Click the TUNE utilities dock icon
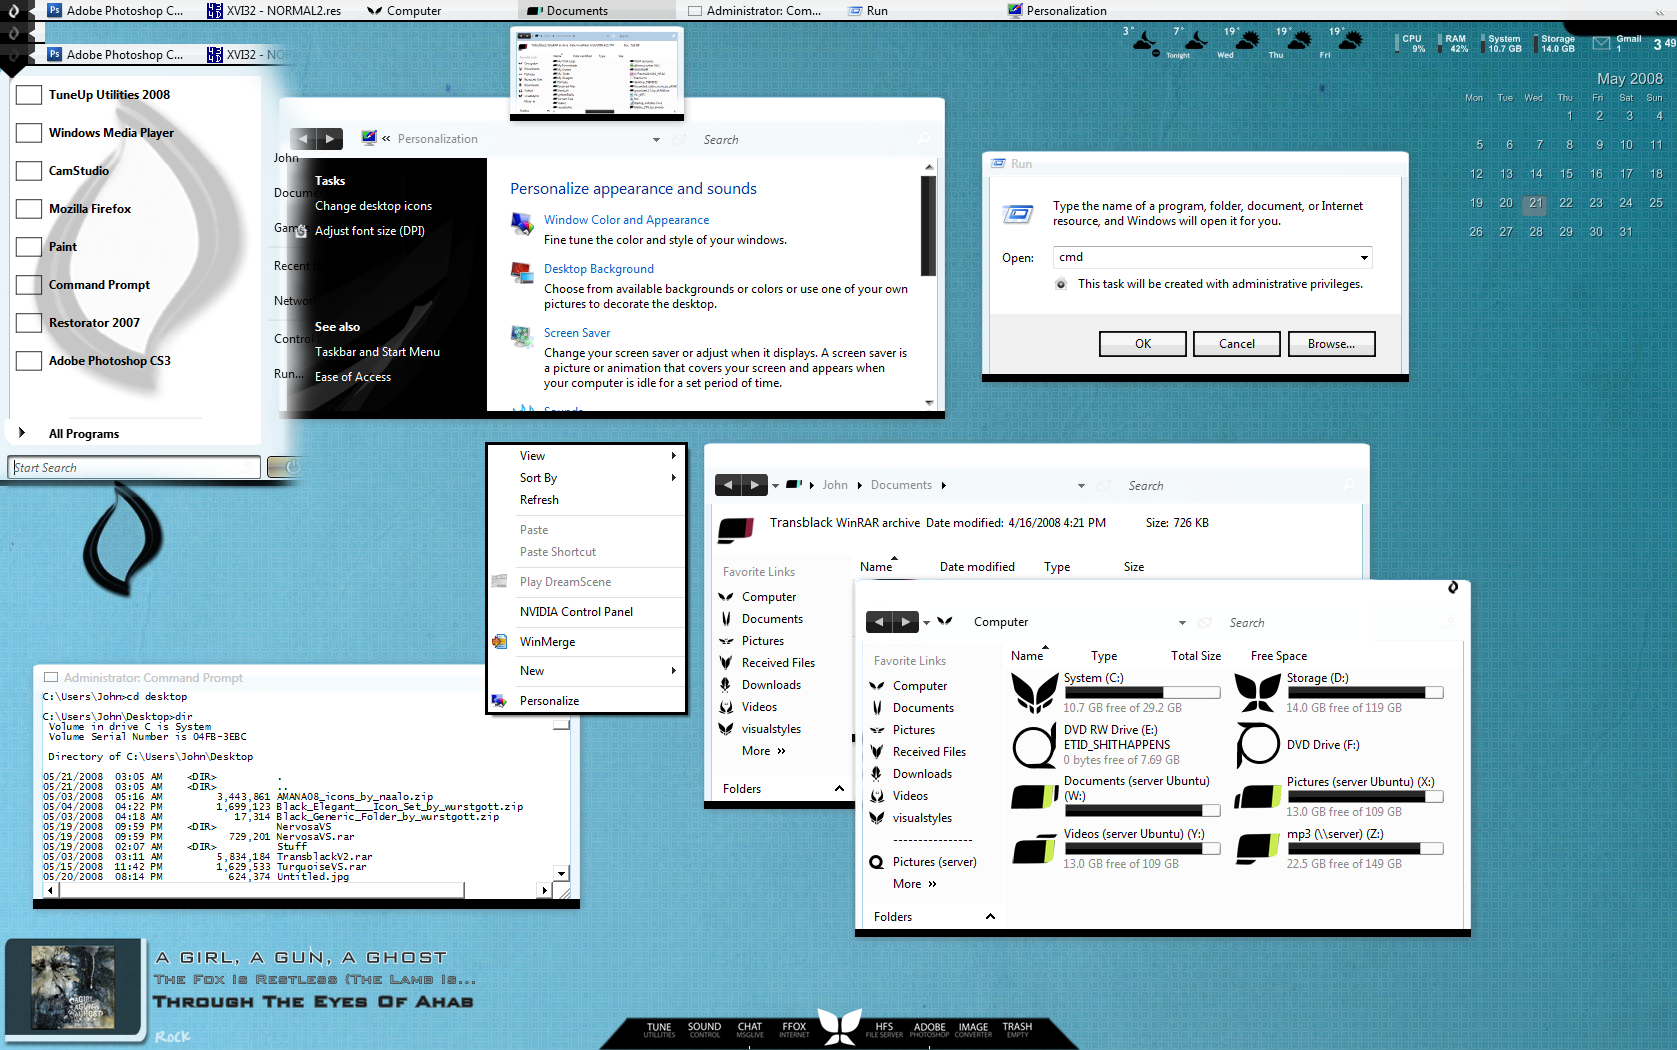 pyautogui.click(x=659, y=1030)
